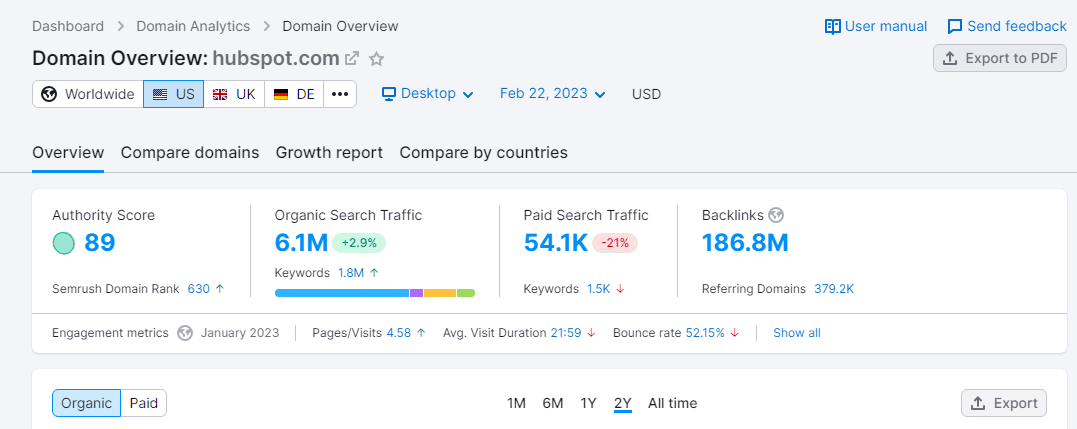
Task: Click the User manual book icon
Action: pos(832,27)
